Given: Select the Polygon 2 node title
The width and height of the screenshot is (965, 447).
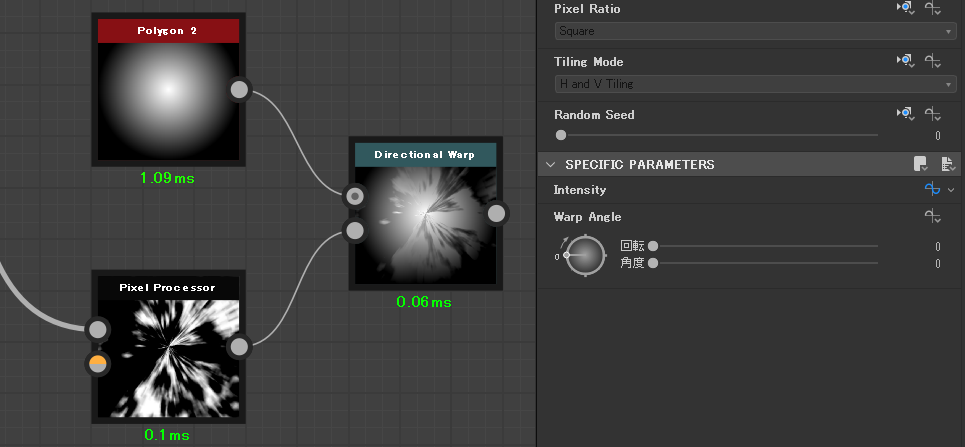Looking at the screenshot, I should [168, 31].
